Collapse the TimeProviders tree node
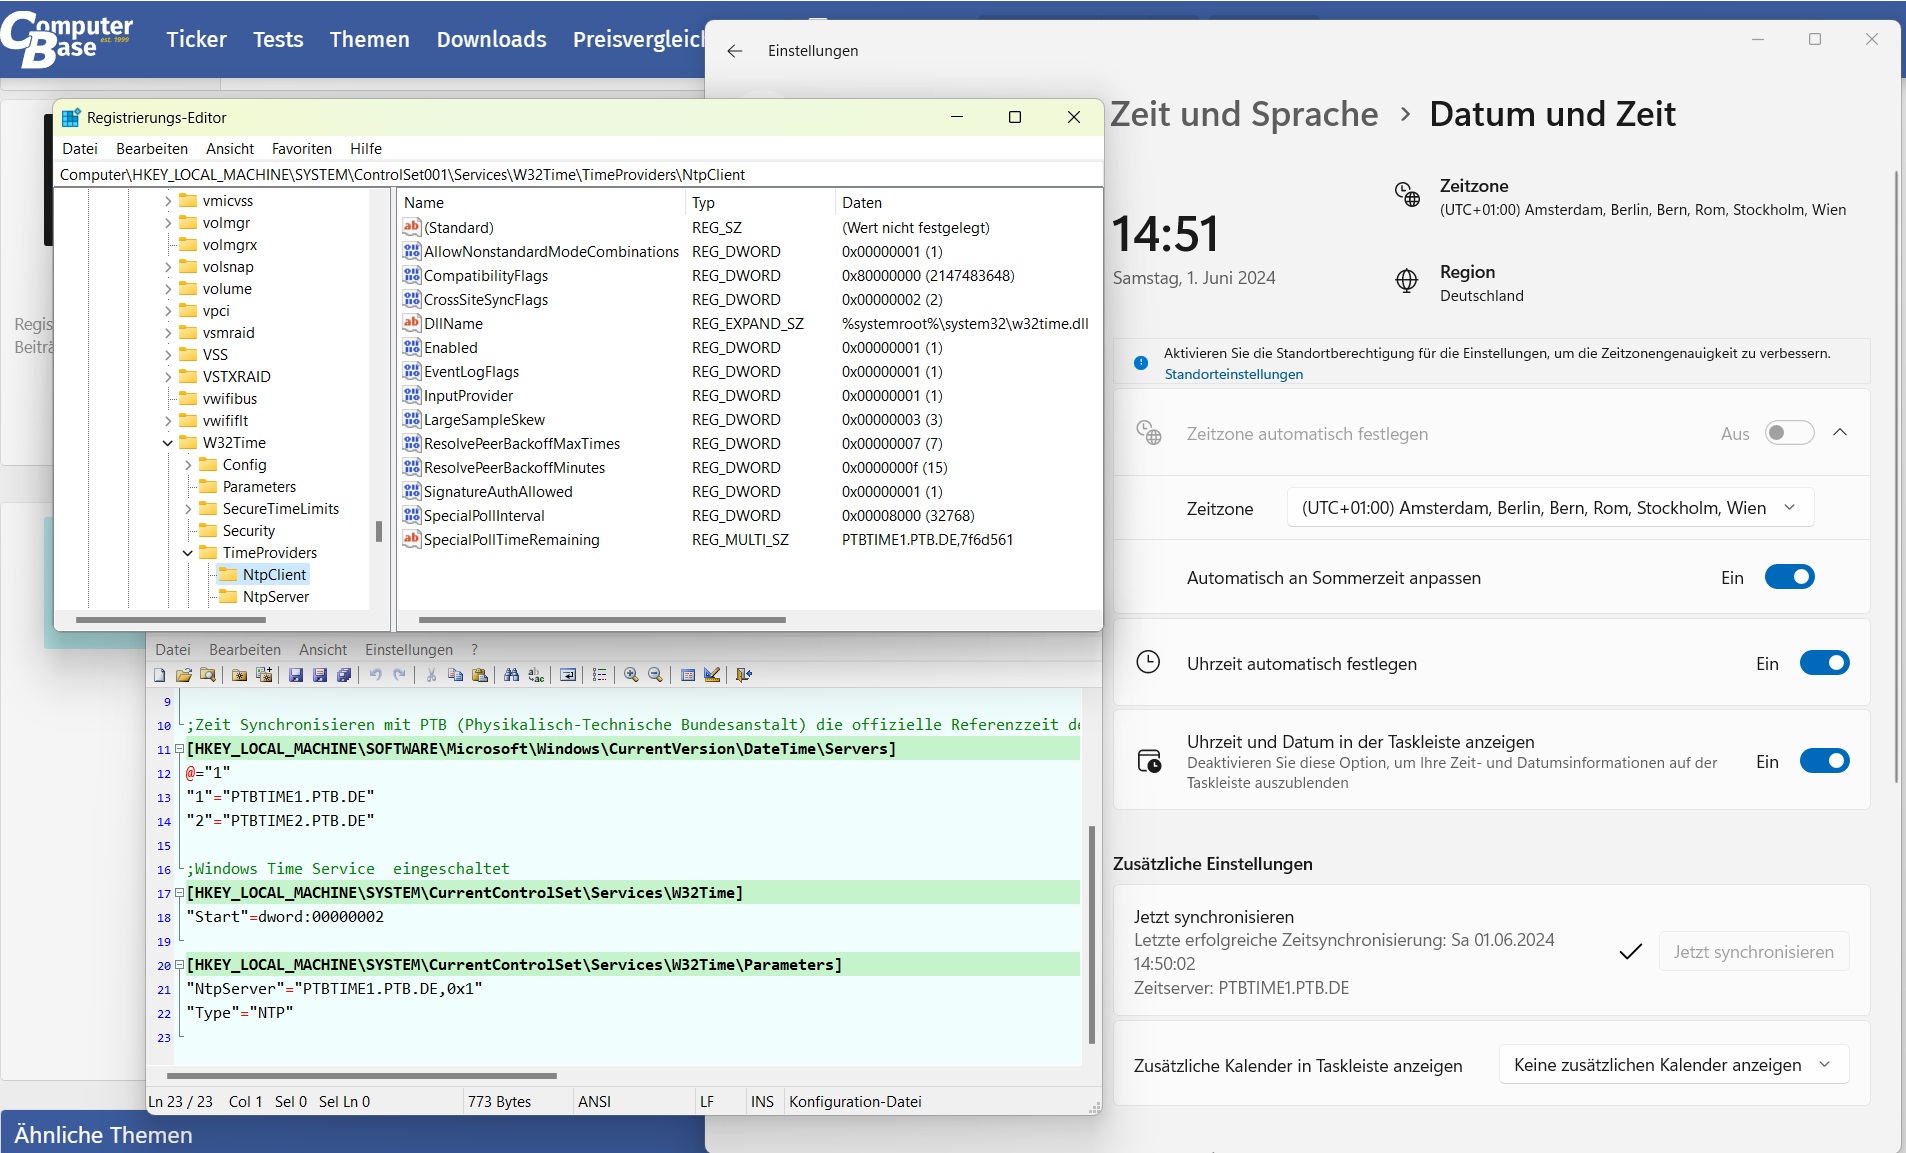The width and height of the screenshot is (1906, 1153). [x=187, y=553]
